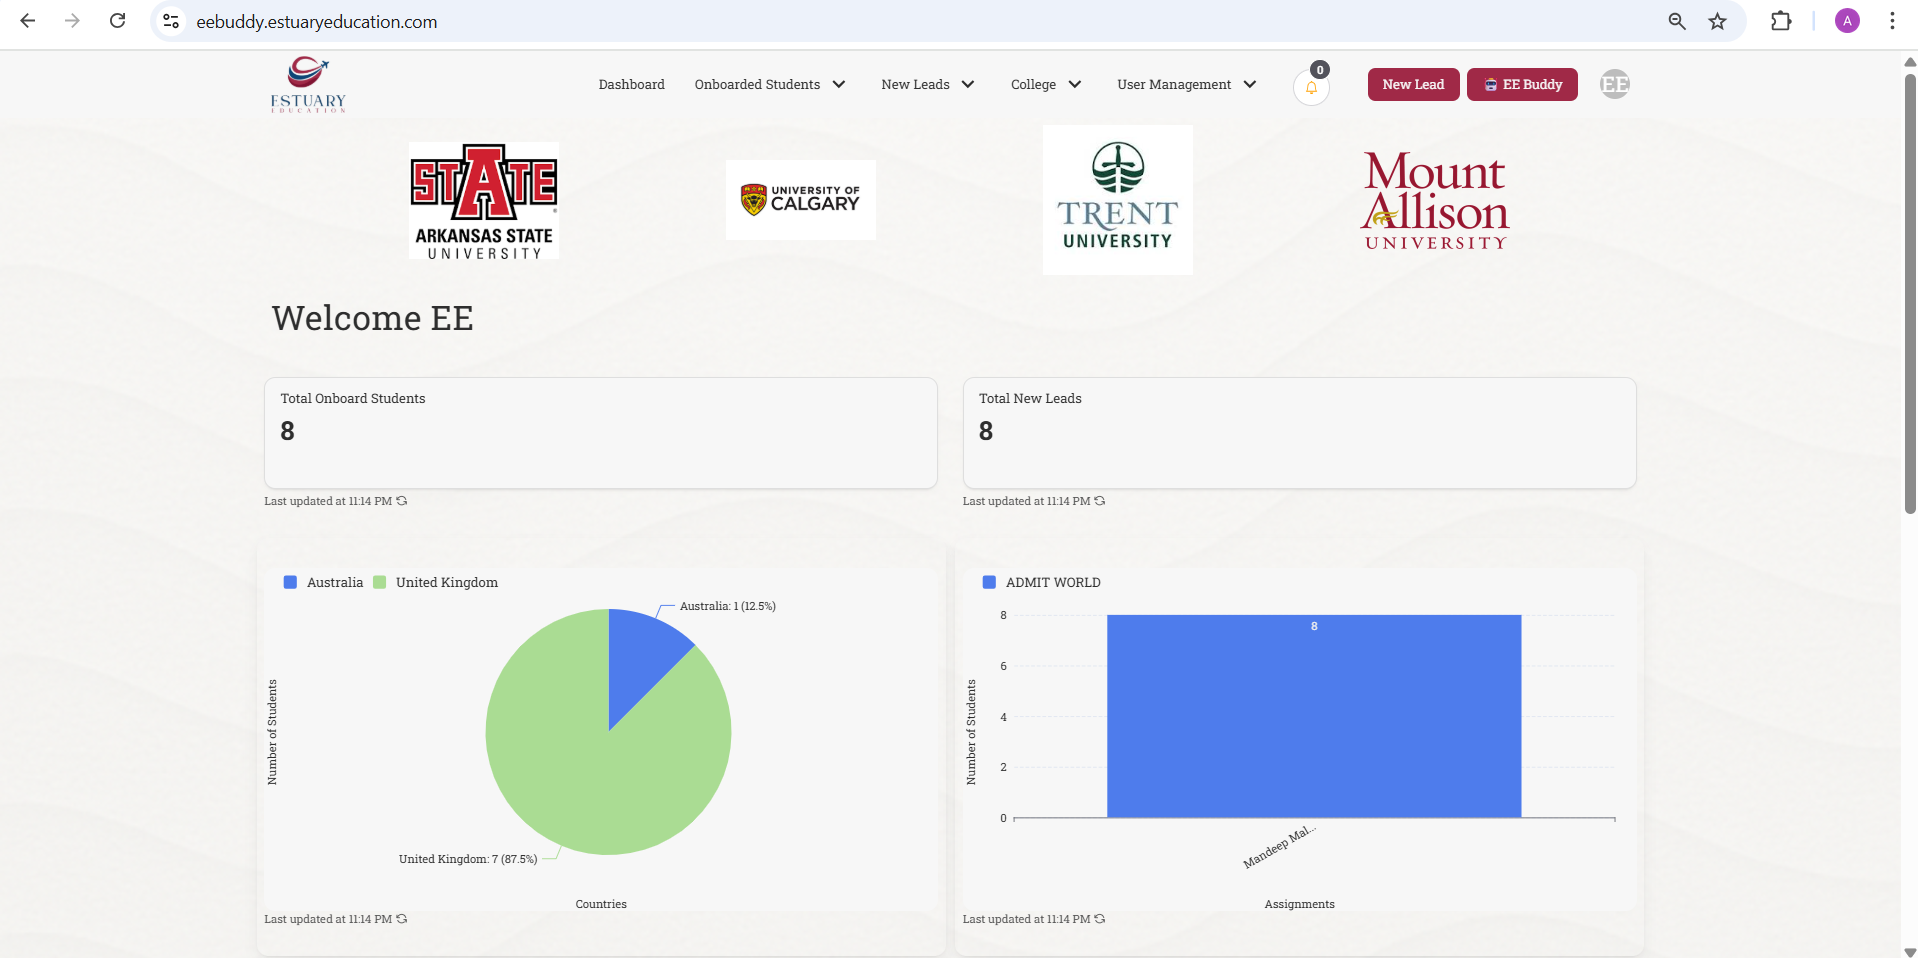Toggle Australia legend item in pie chart
1918x958 pixels.
tap(323, 582)
